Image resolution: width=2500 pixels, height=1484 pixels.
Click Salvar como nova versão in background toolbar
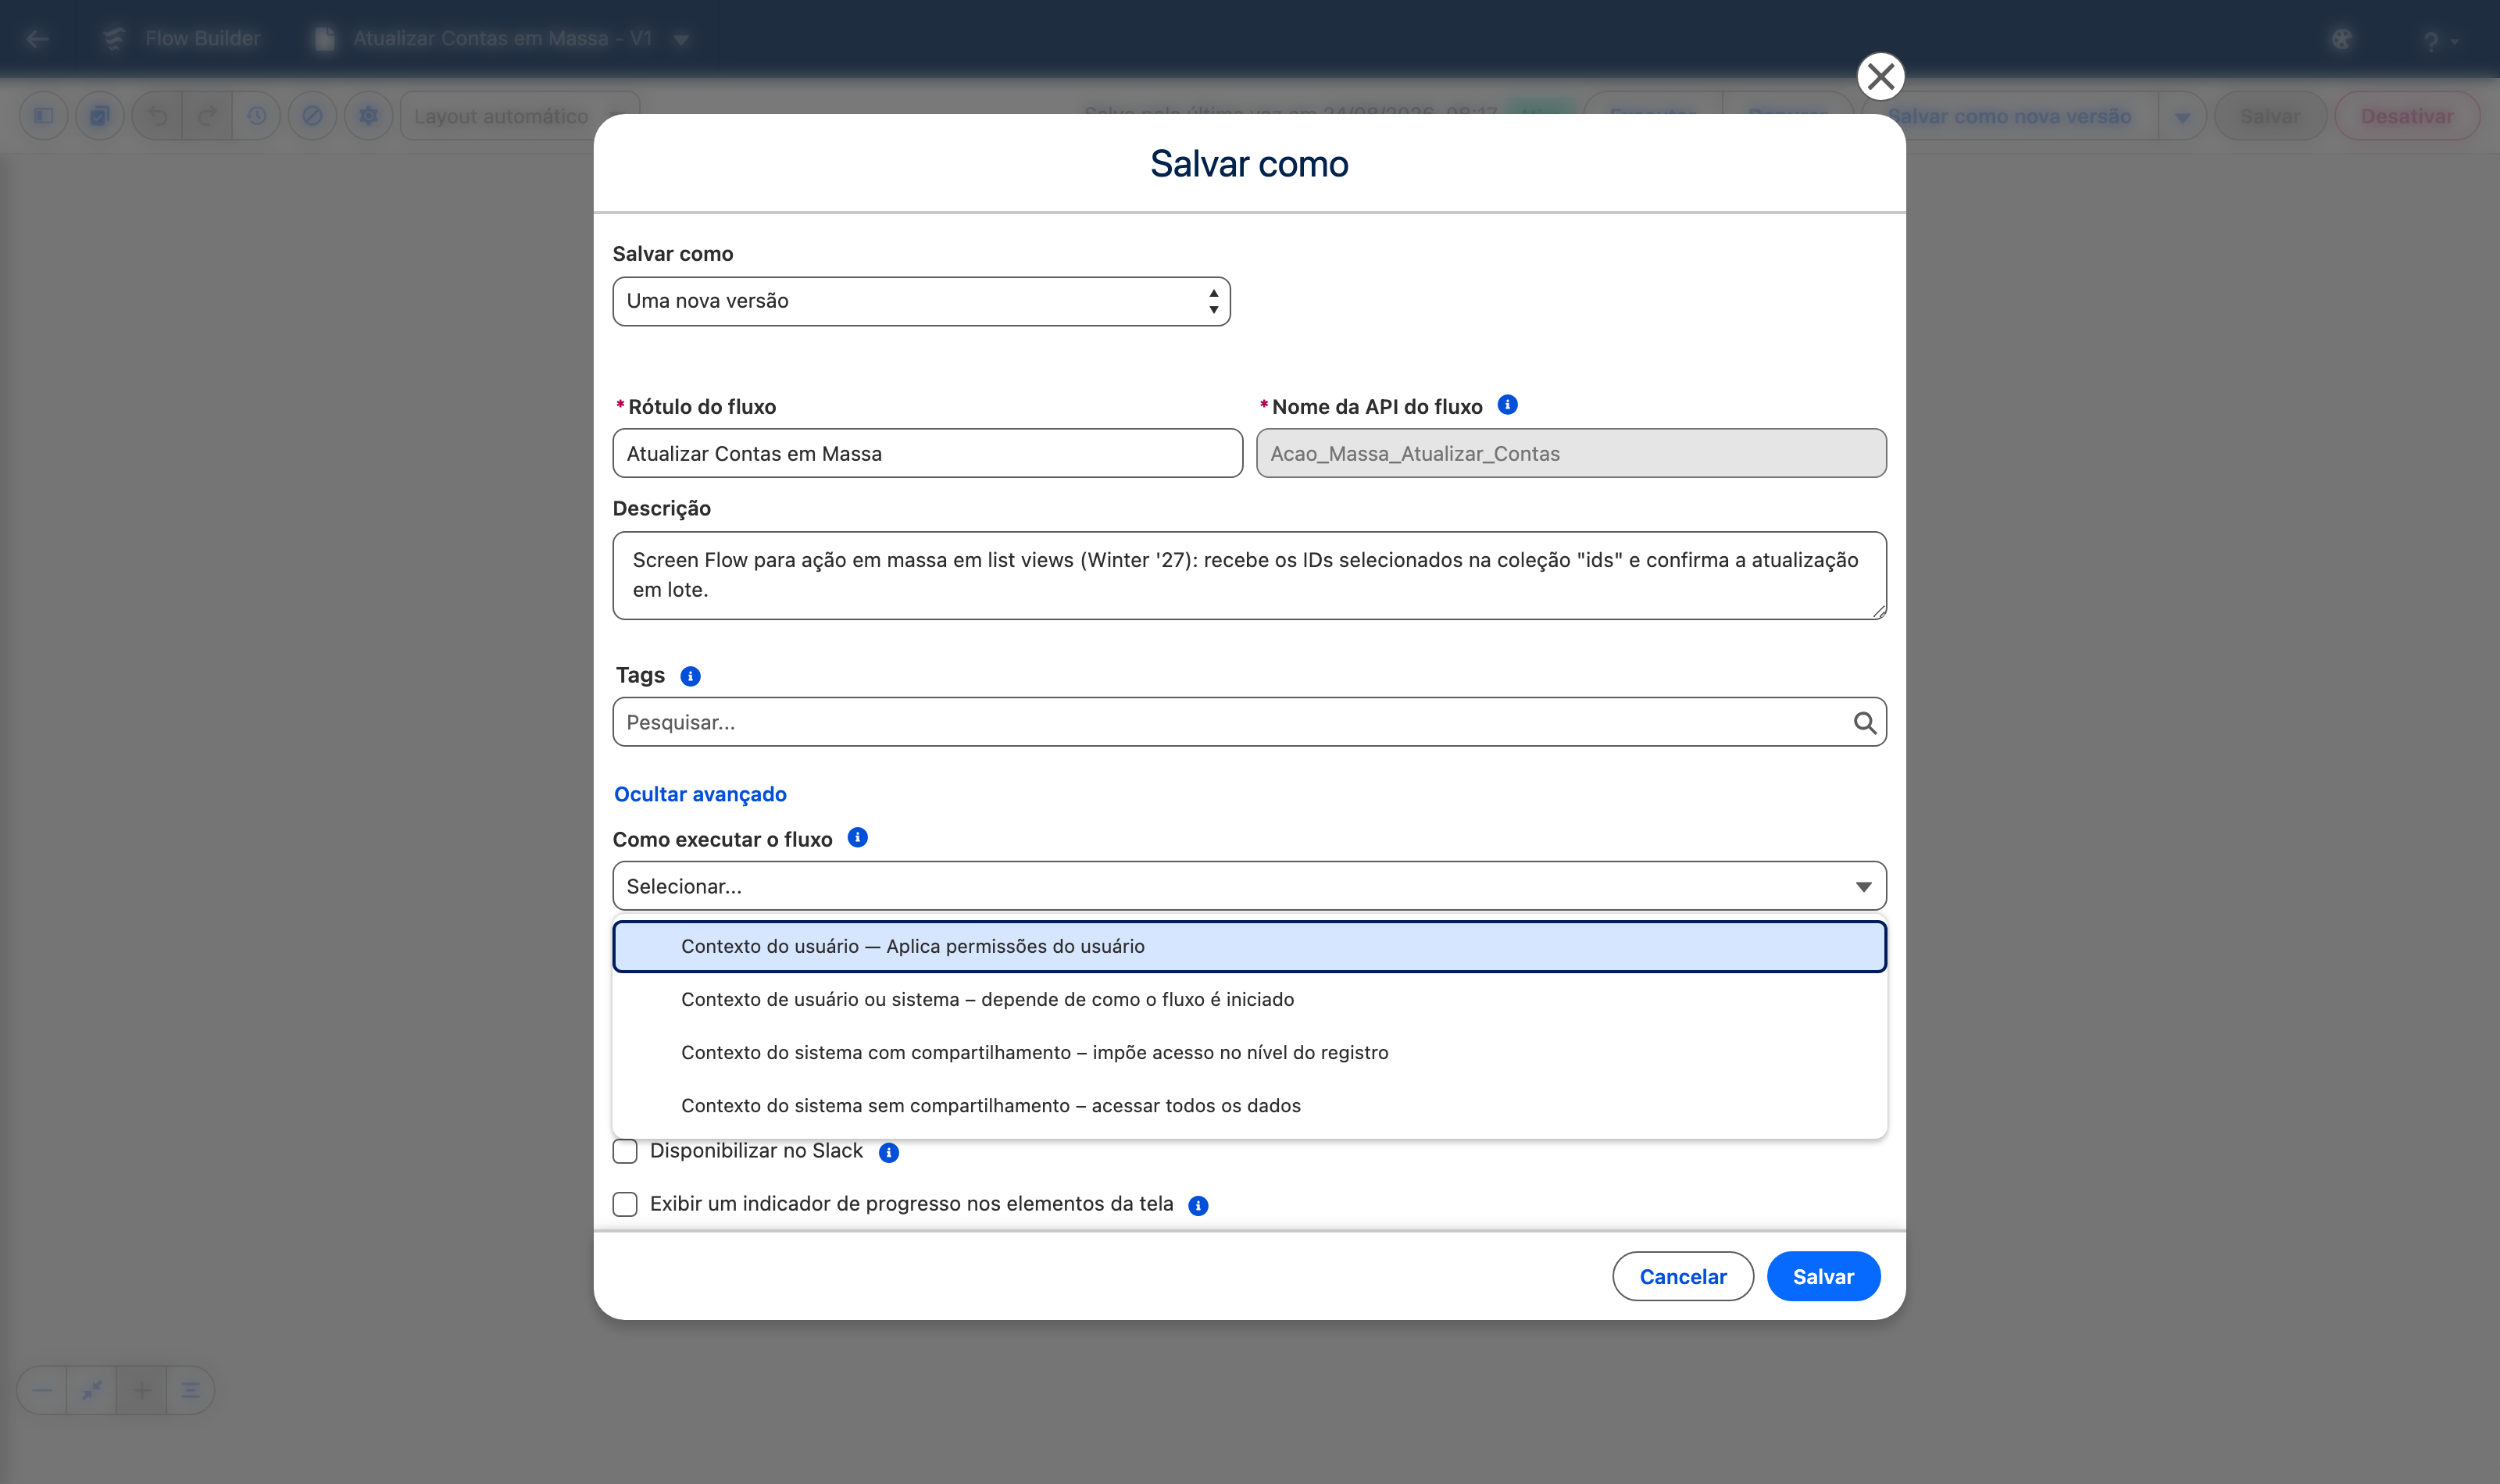(2010, 116)
